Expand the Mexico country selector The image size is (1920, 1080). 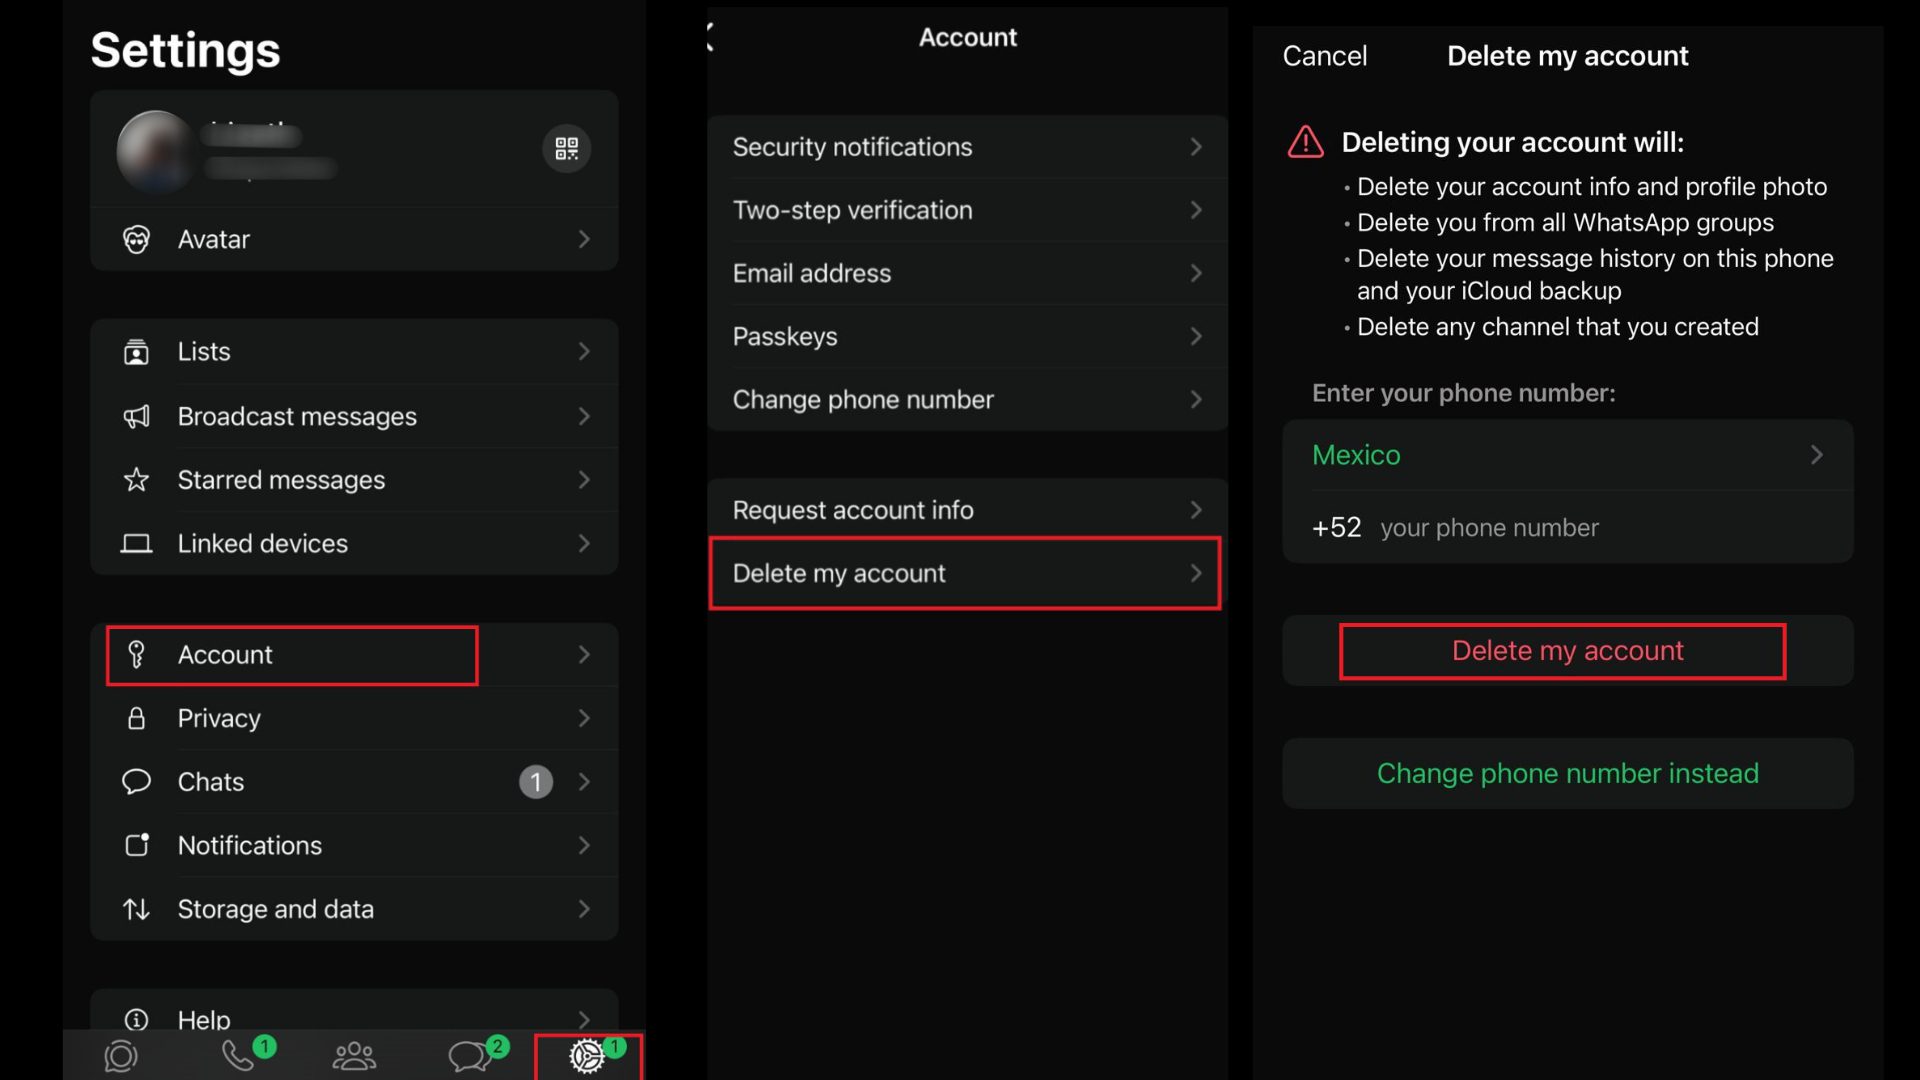click(x=1567, y=455)
